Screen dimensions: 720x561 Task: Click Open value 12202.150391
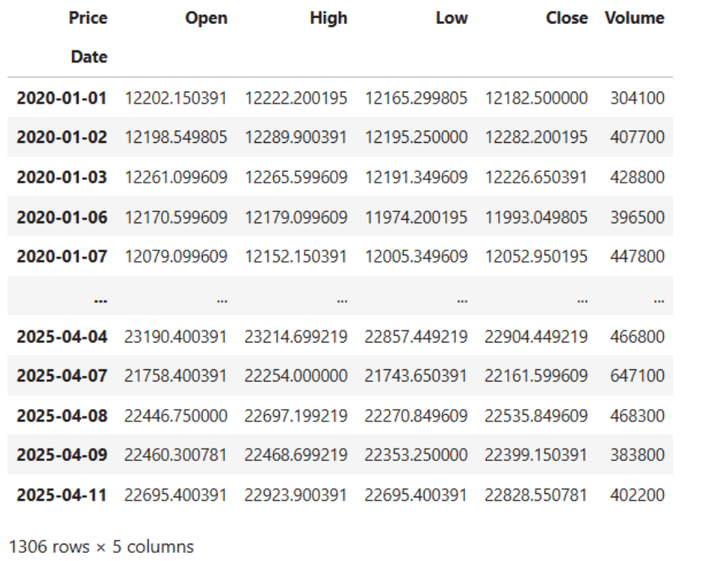(176, 98)
